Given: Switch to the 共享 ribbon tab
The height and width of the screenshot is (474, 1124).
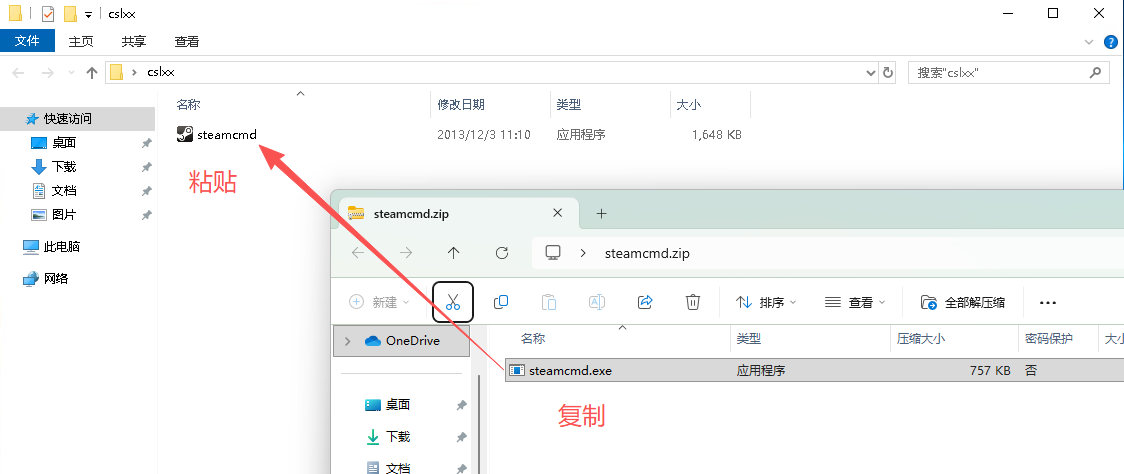Looking at the screenshot, I should click(x=134, y=41).
